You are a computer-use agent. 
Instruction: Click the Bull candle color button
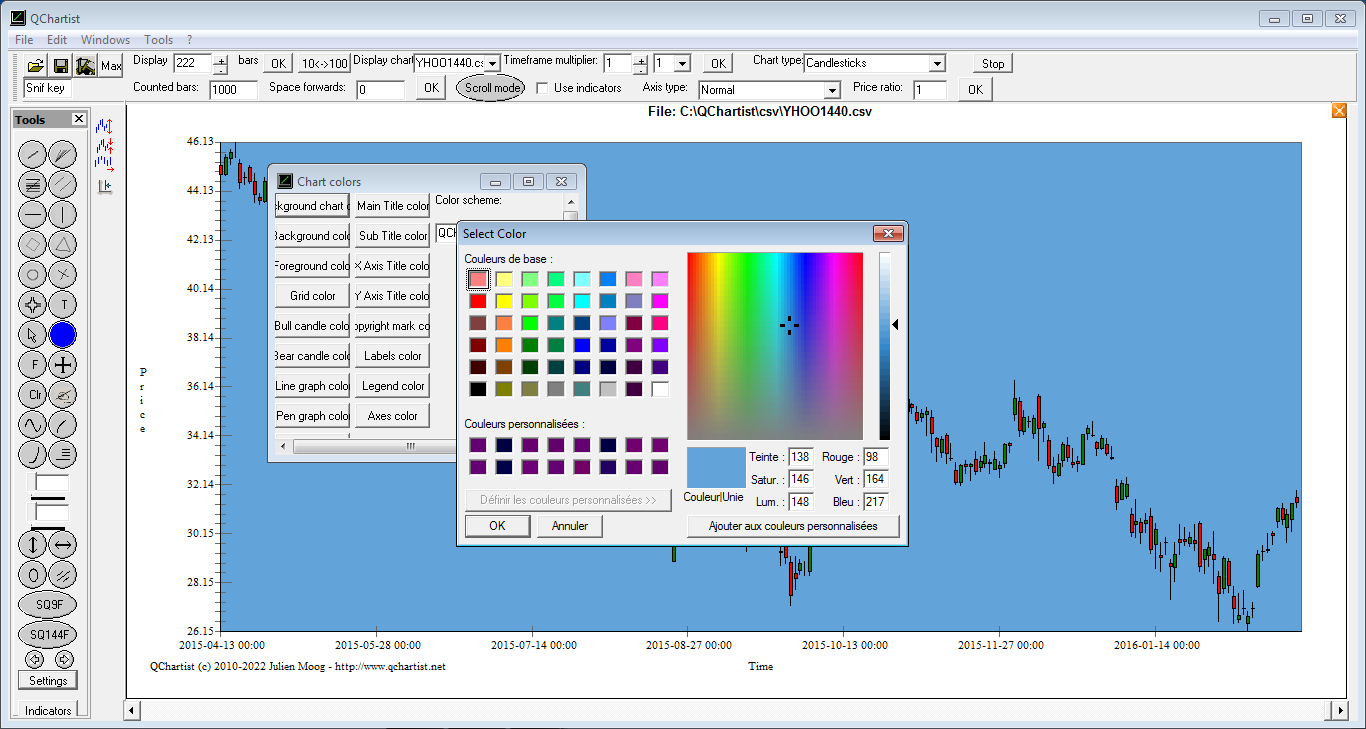(x=312, y=326)
